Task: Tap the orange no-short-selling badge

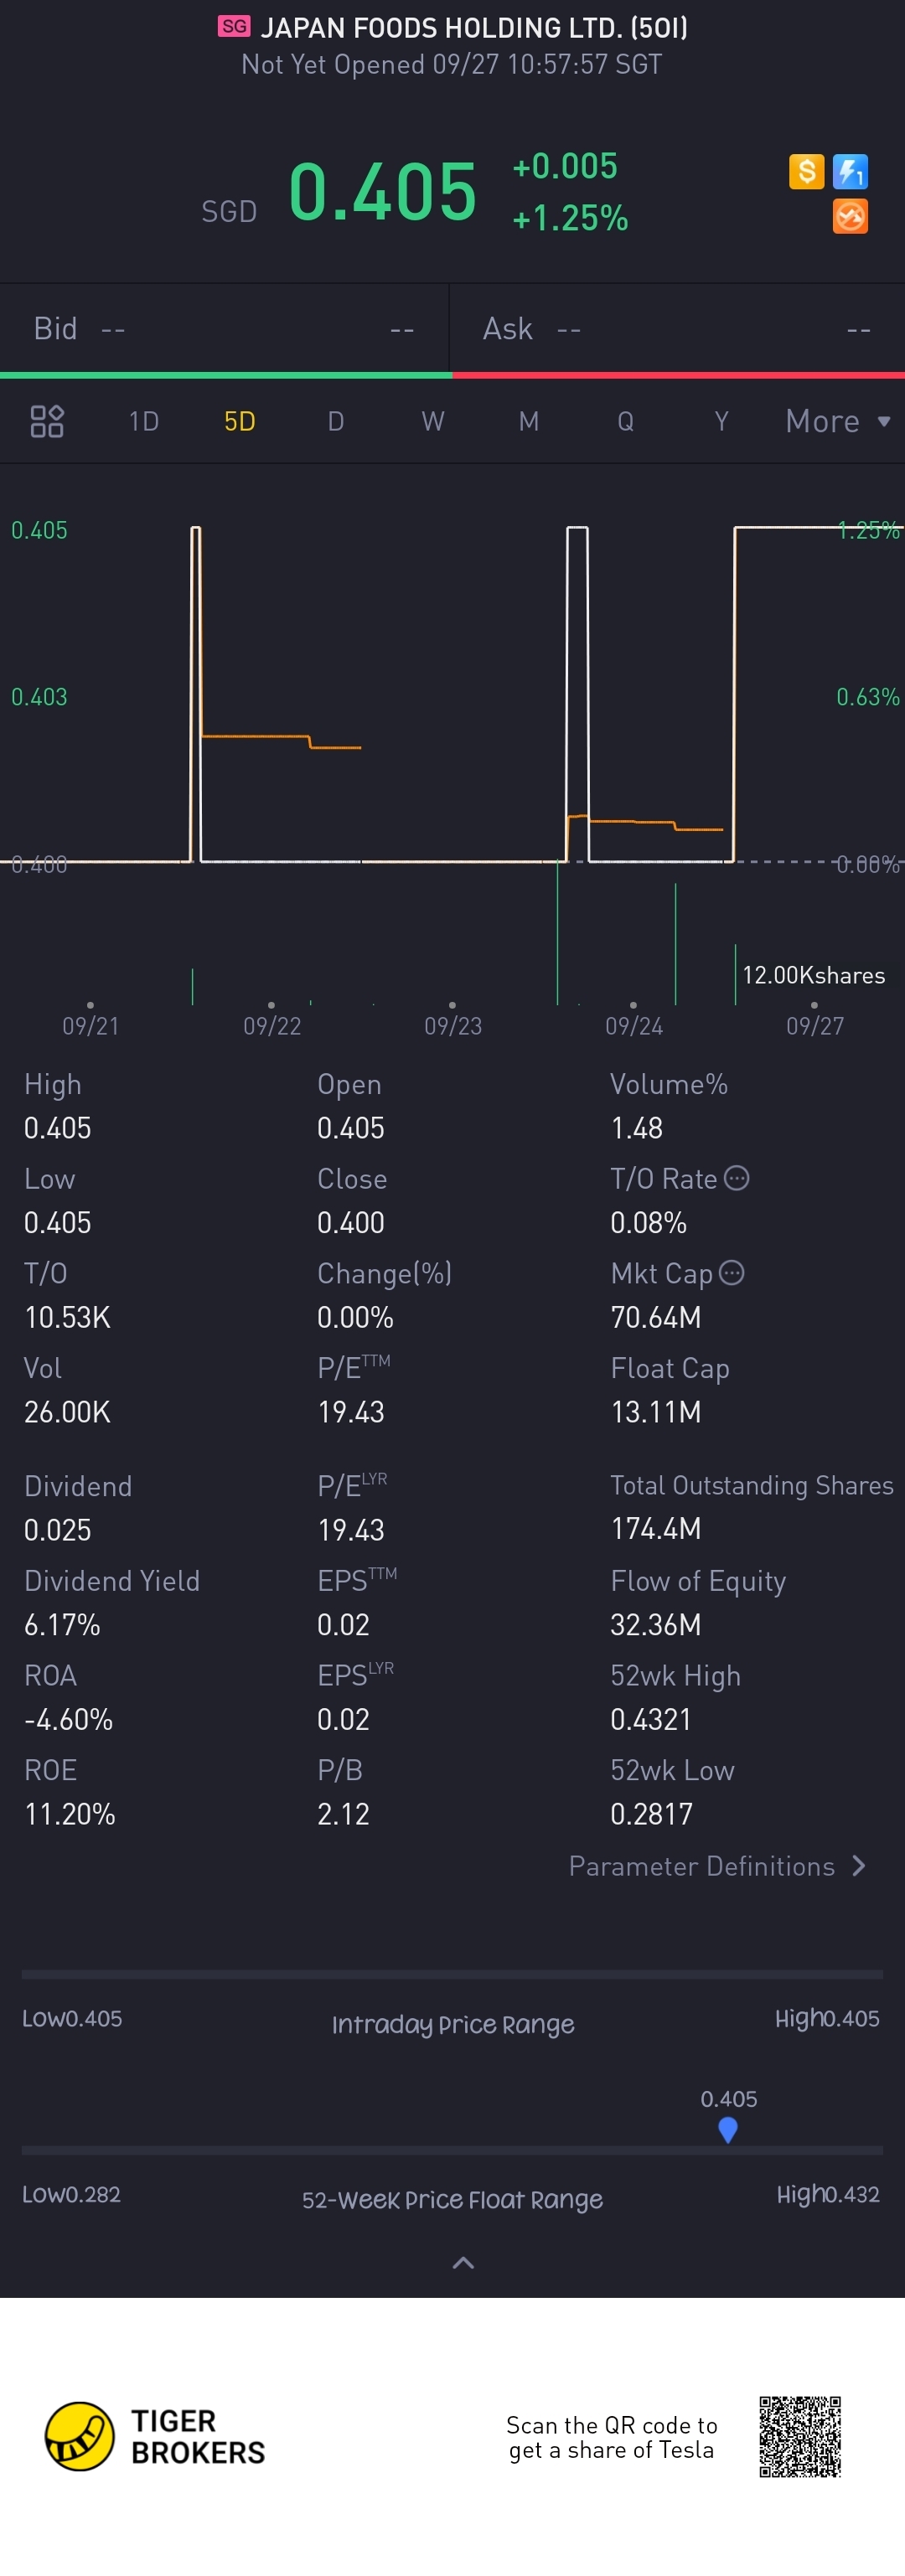Action: click(x=850, y=216)
